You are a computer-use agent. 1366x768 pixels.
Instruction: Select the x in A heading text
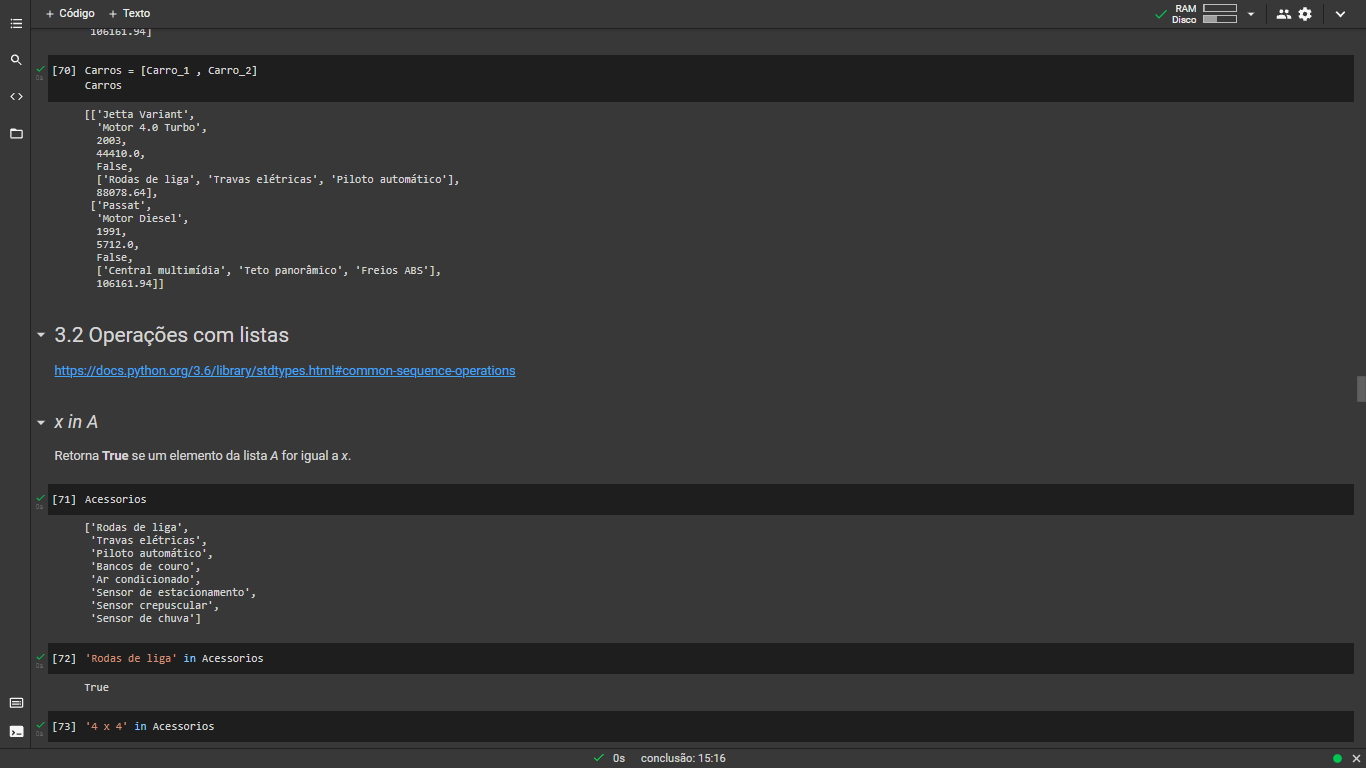pyautogui.click(x=76, y=422)
